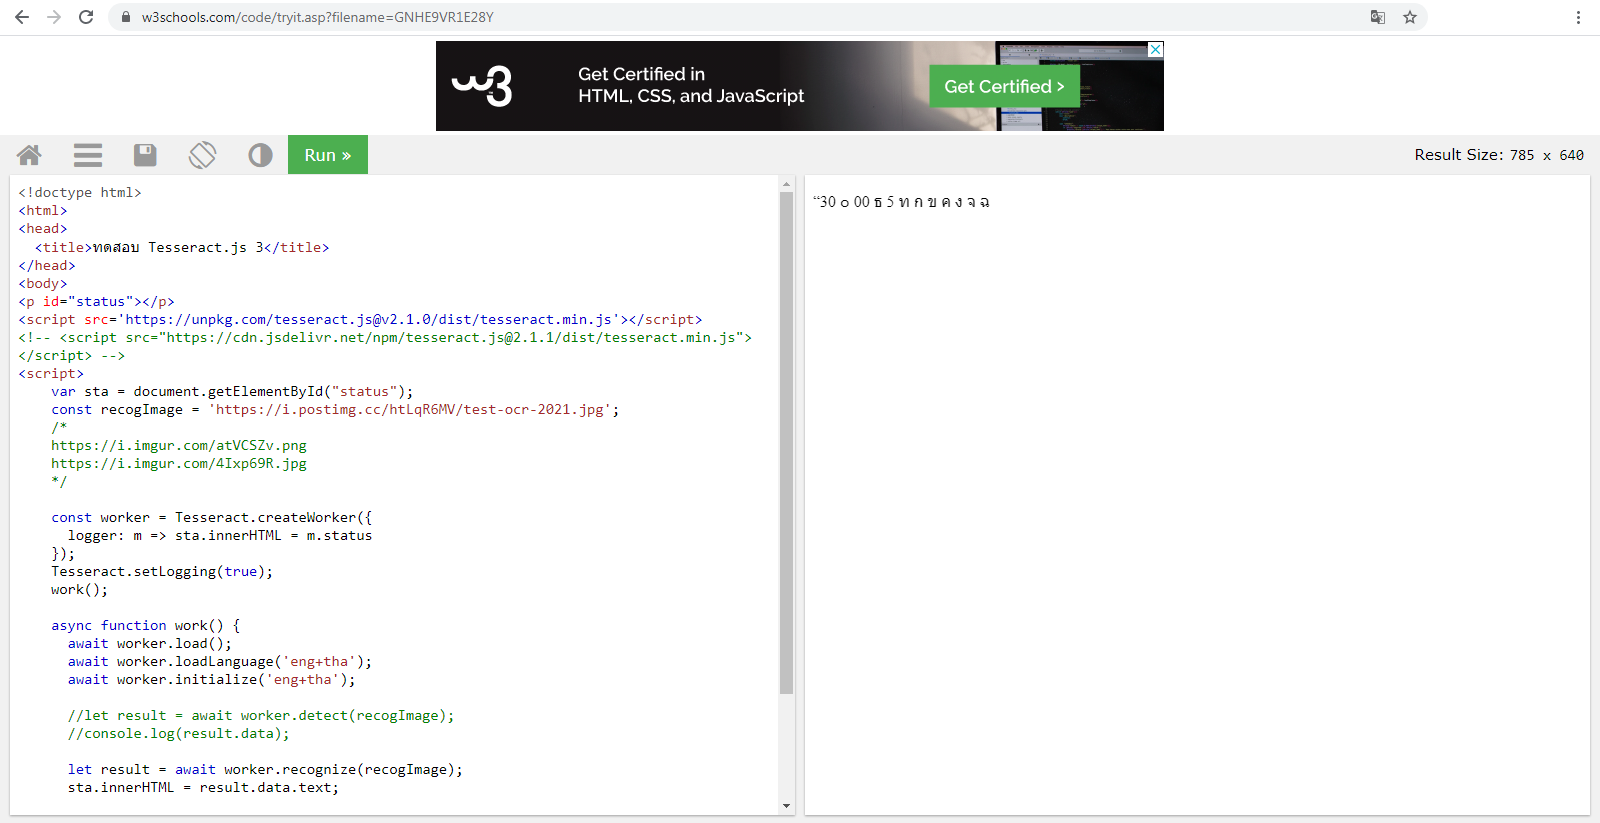
Task: Go back with the browser back arrow
Action: (22, 17)
